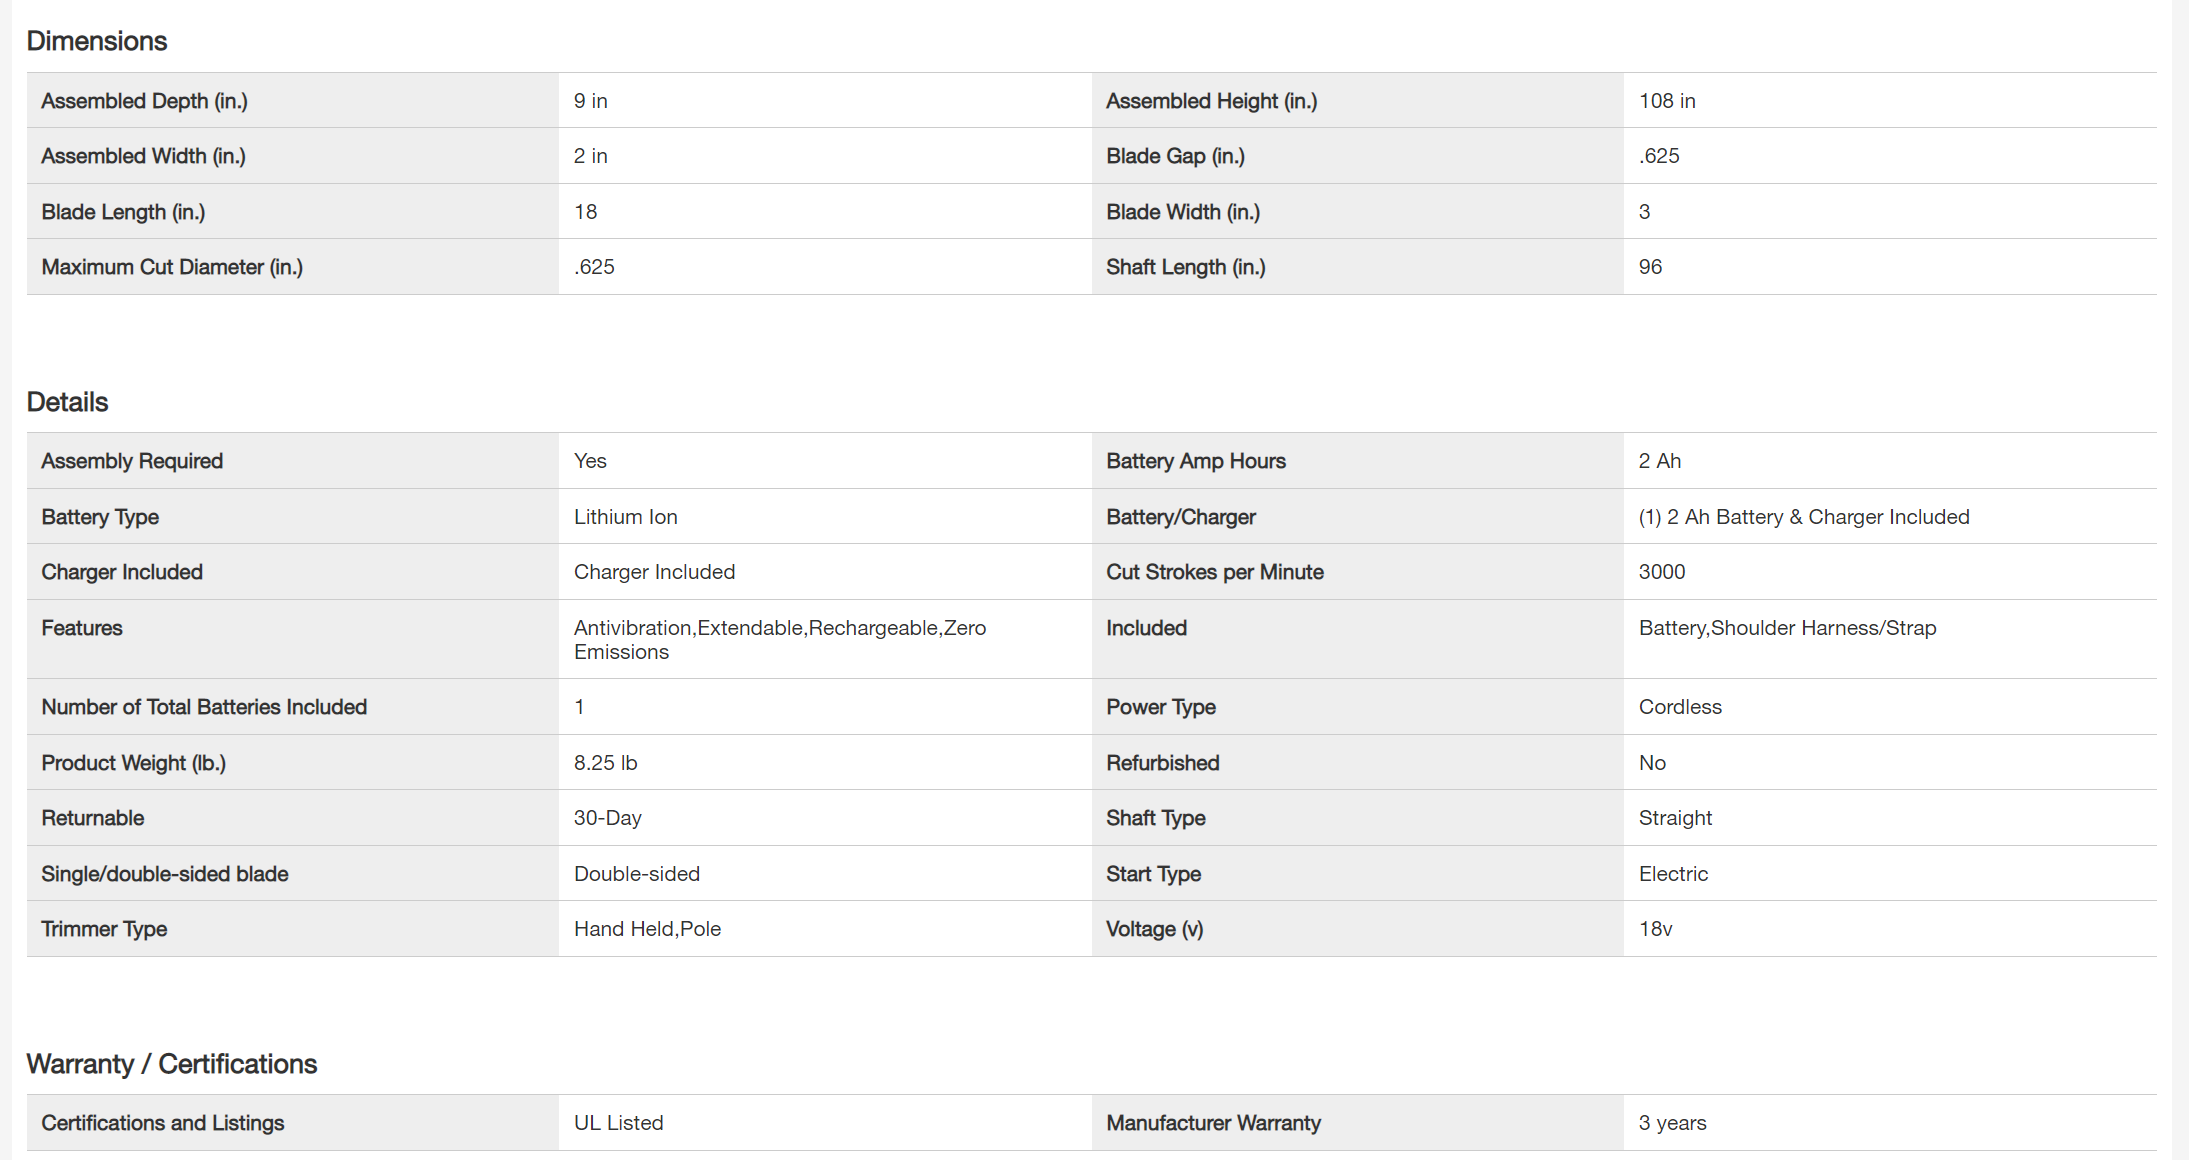Click the Details section heading

(x=67, y=402)
